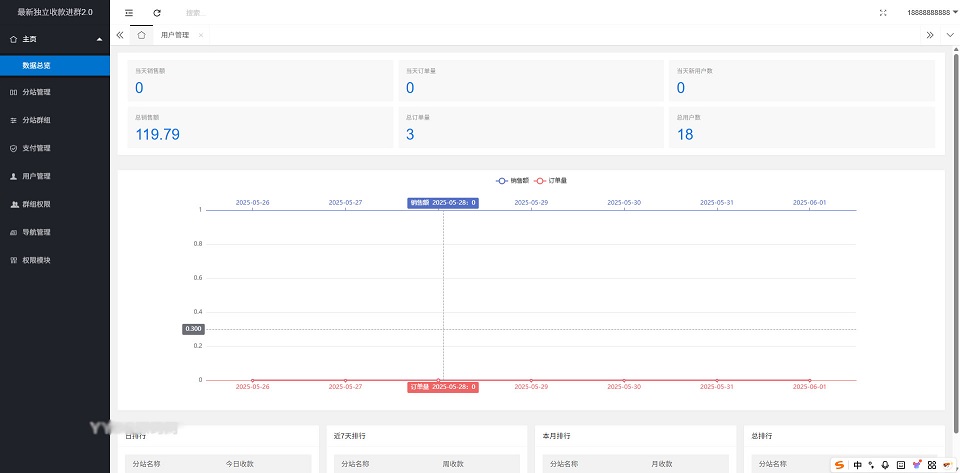Select 数据总览 in the sidebar

(x=37, y=65)
